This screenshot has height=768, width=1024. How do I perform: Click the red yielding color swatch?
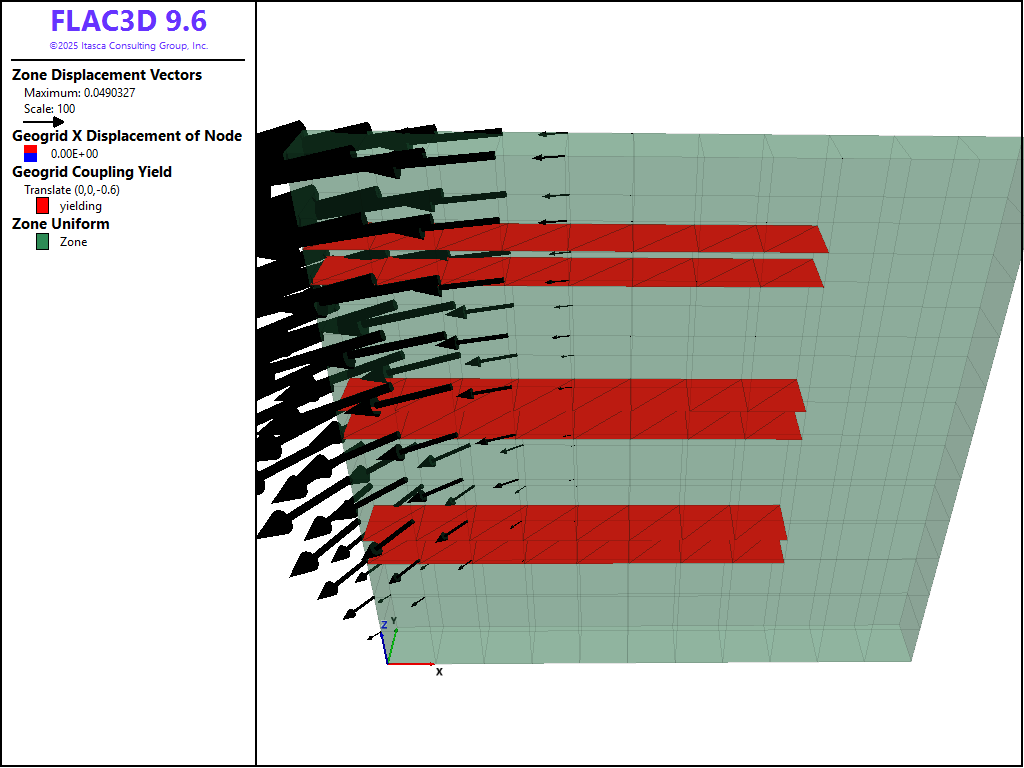[42, 206]
